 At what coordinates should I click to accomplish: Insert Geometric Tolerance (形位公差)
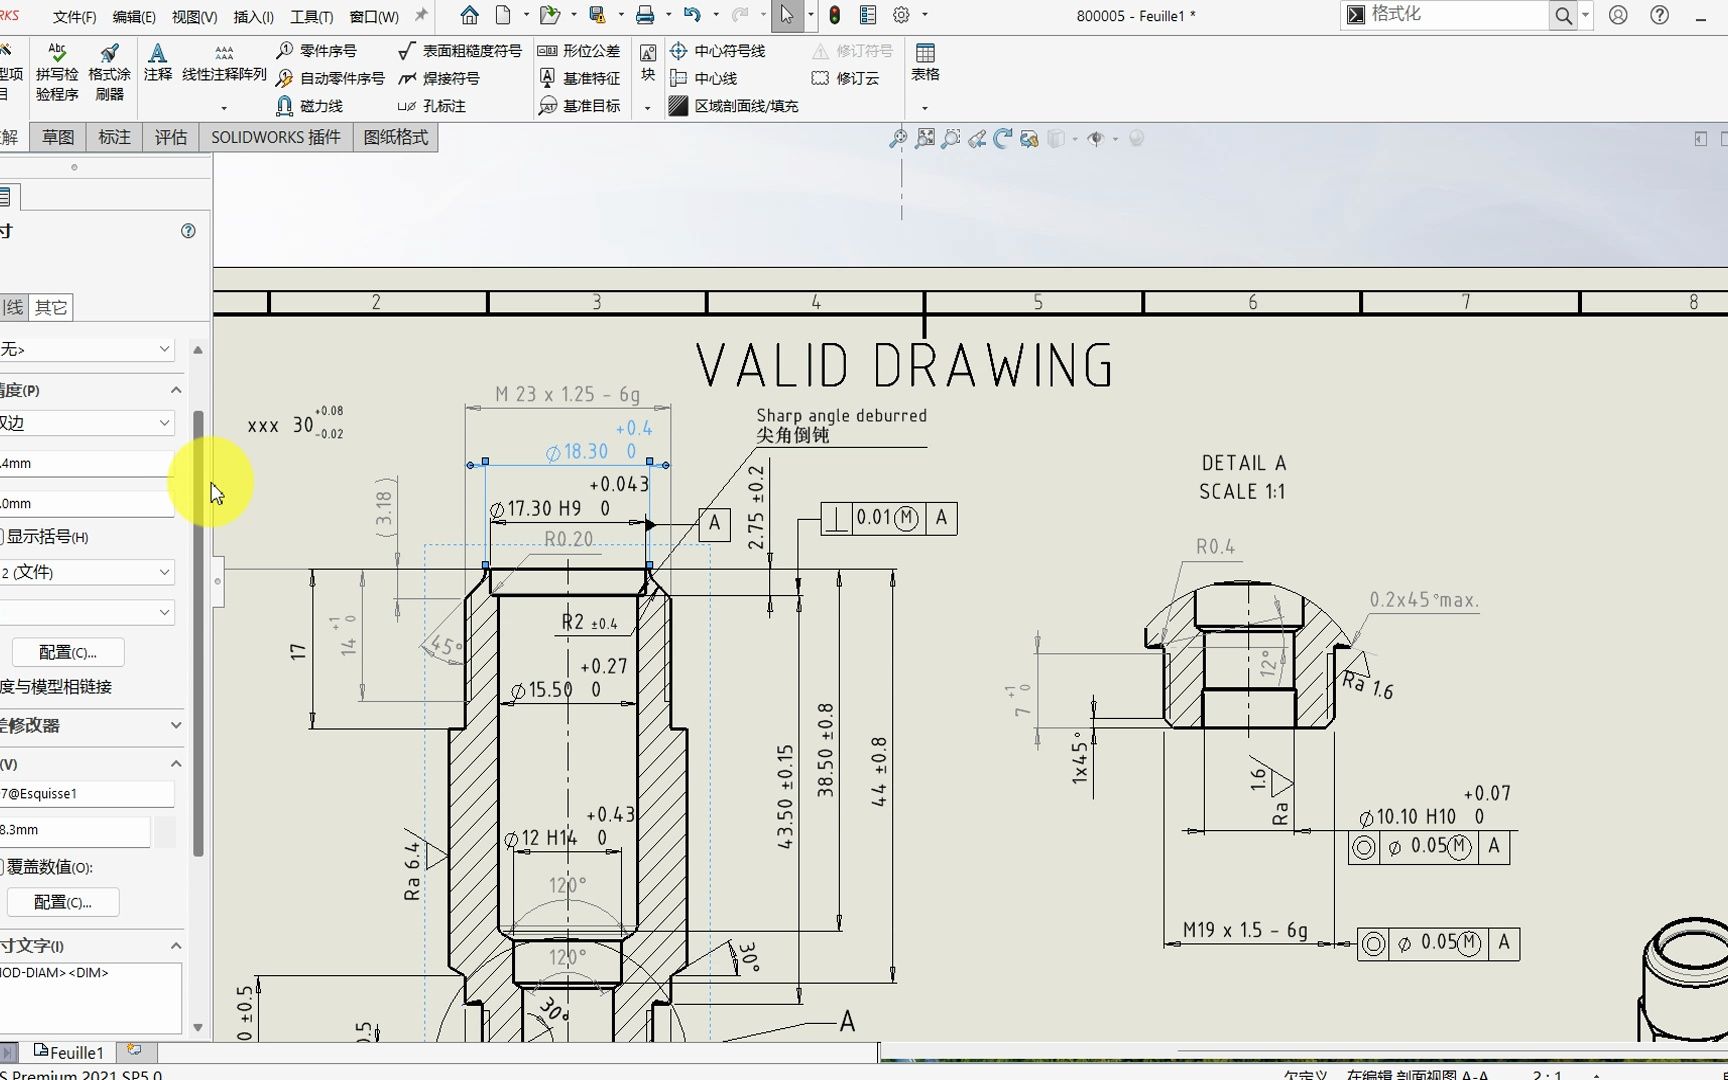pyautogui.click(x=579, y=50)
